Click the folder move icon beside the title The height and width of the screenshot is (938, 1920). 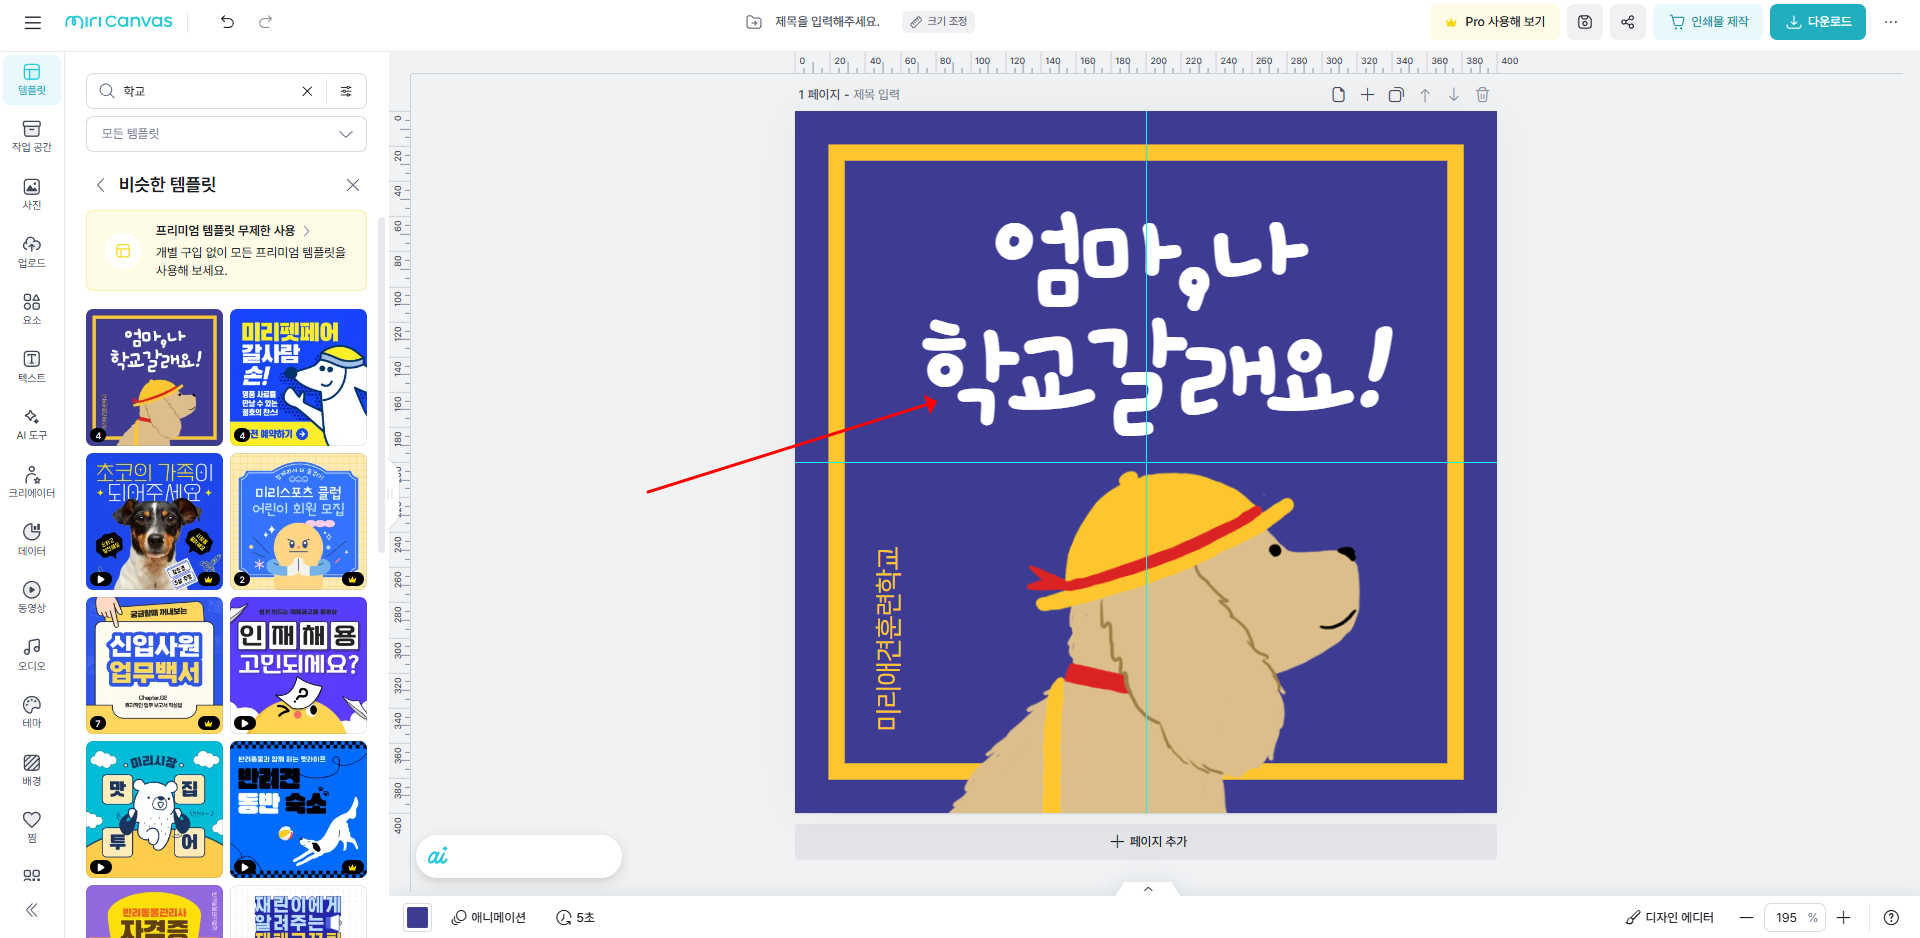pos(754,22)
